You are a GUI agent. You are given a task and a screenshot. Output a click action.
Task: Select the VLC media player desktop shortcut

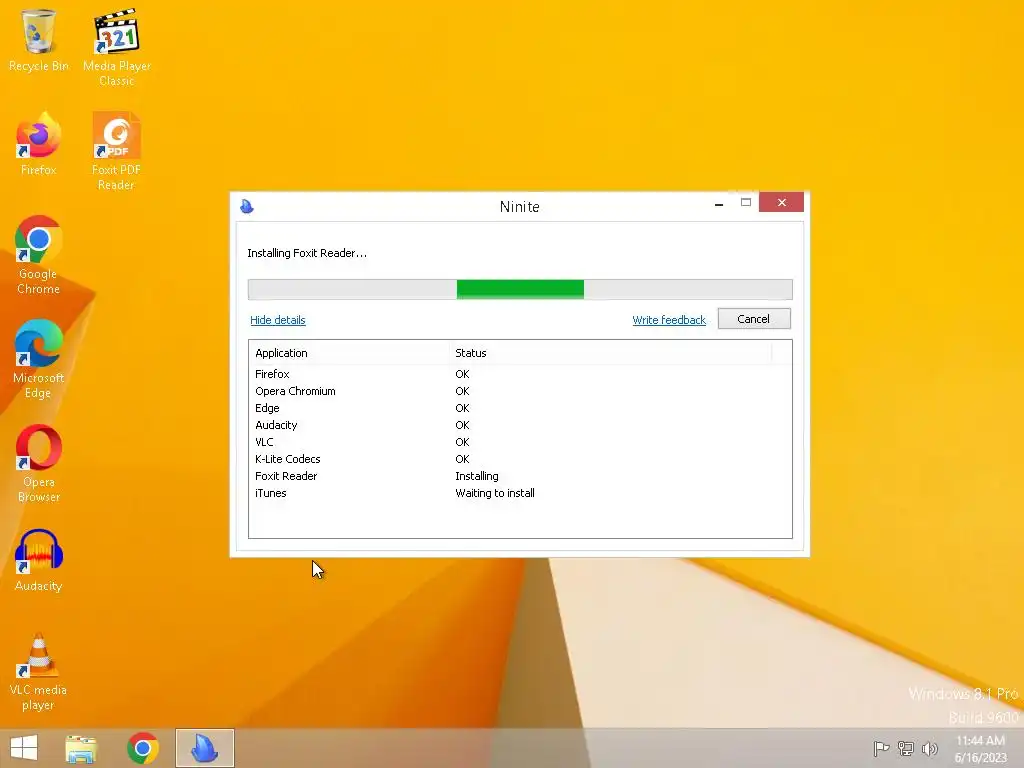point(39,671)
